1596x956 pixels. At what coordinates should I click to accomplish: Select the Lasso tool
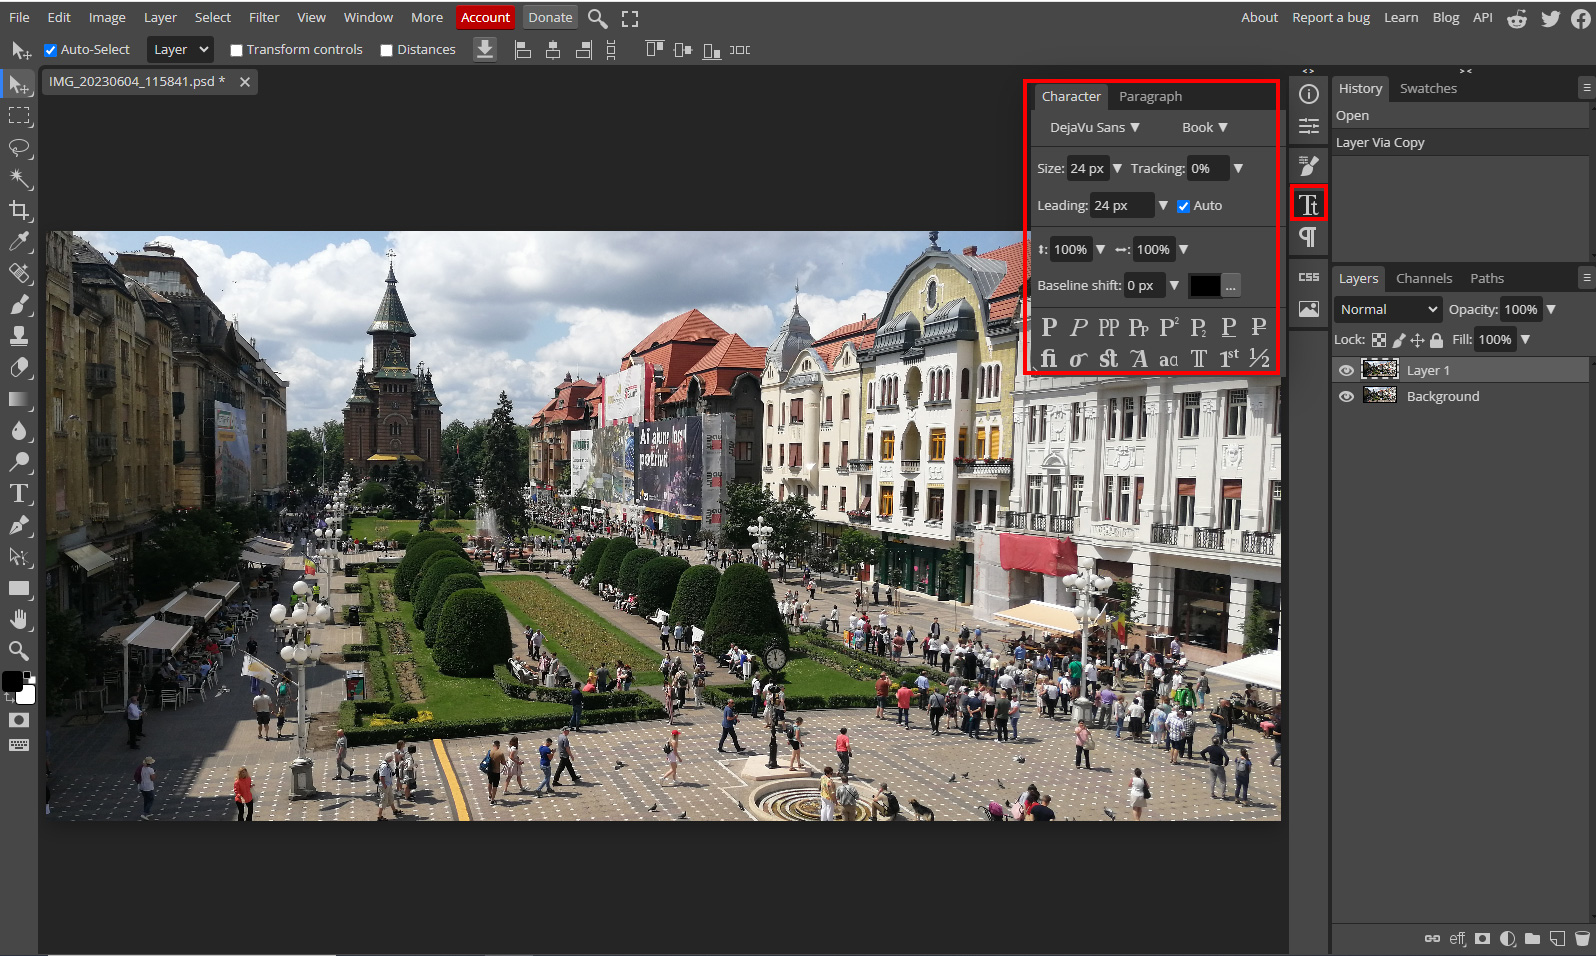[19, 148]
